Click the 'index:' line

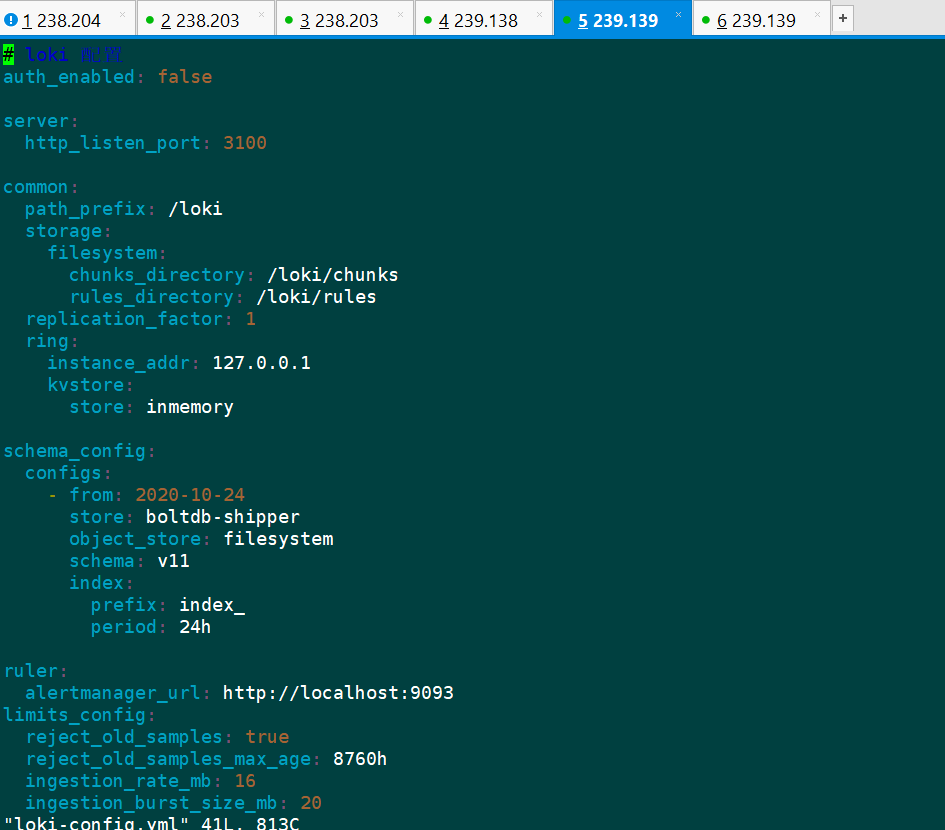(101, 583)
